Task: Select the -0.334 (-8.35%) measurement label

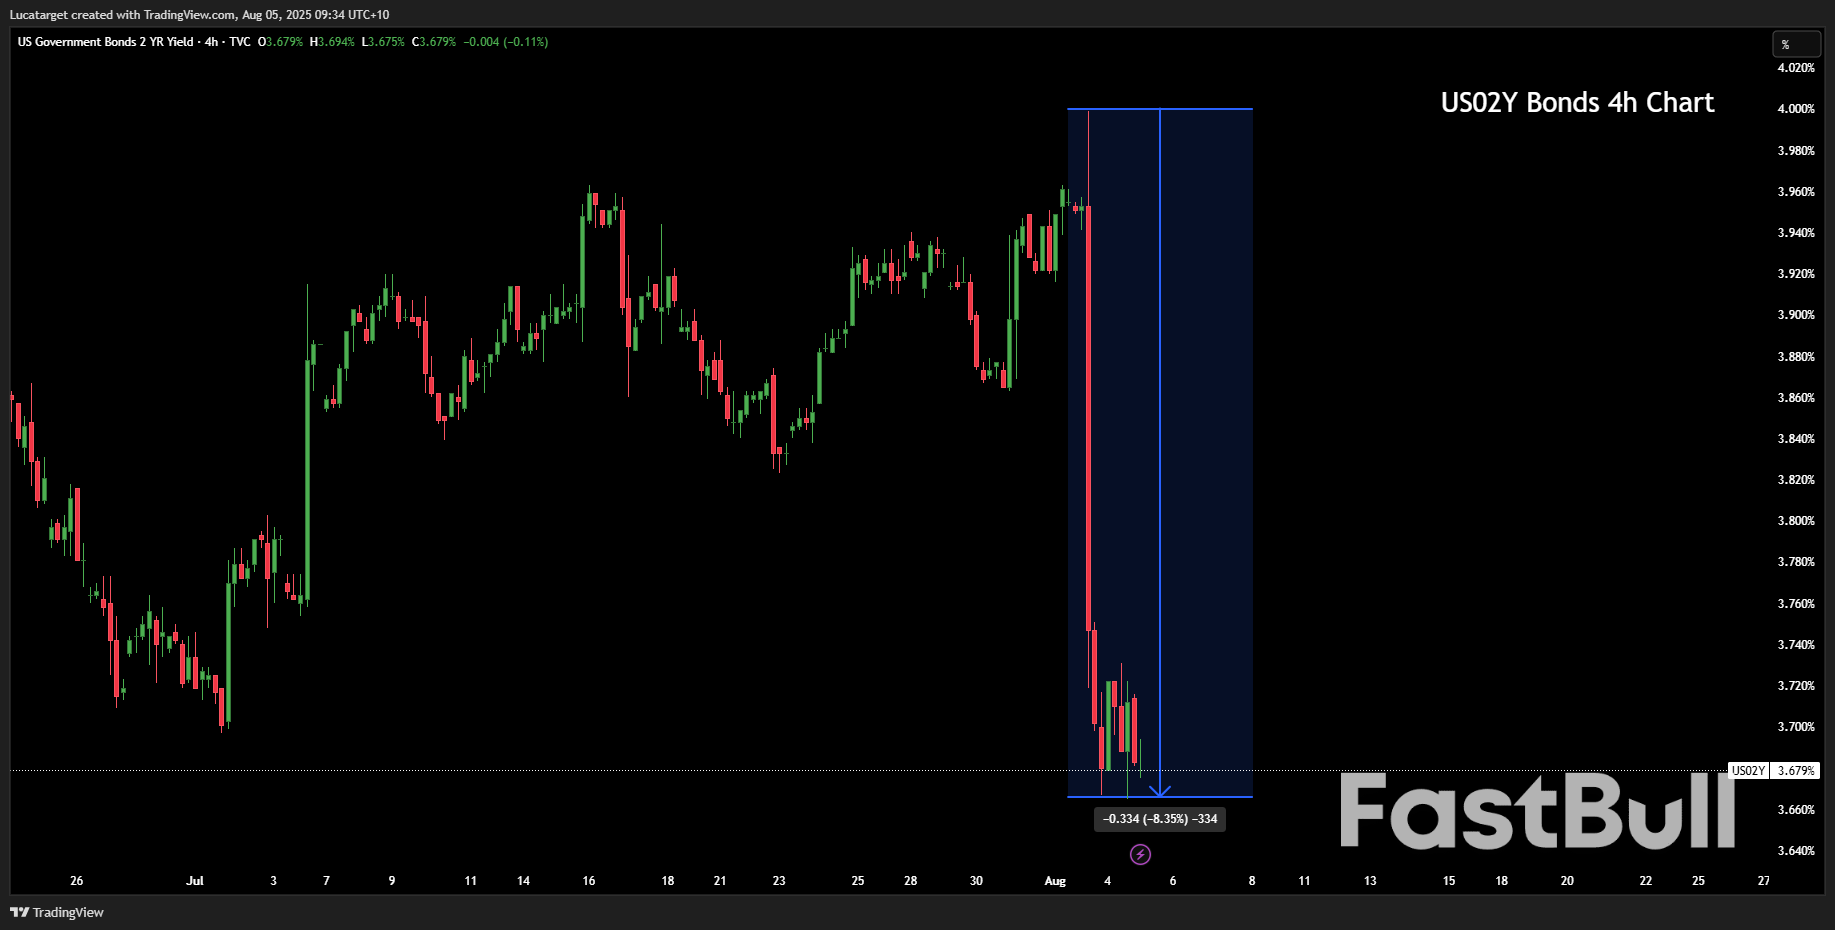Action: click(x=1160, y=819)
